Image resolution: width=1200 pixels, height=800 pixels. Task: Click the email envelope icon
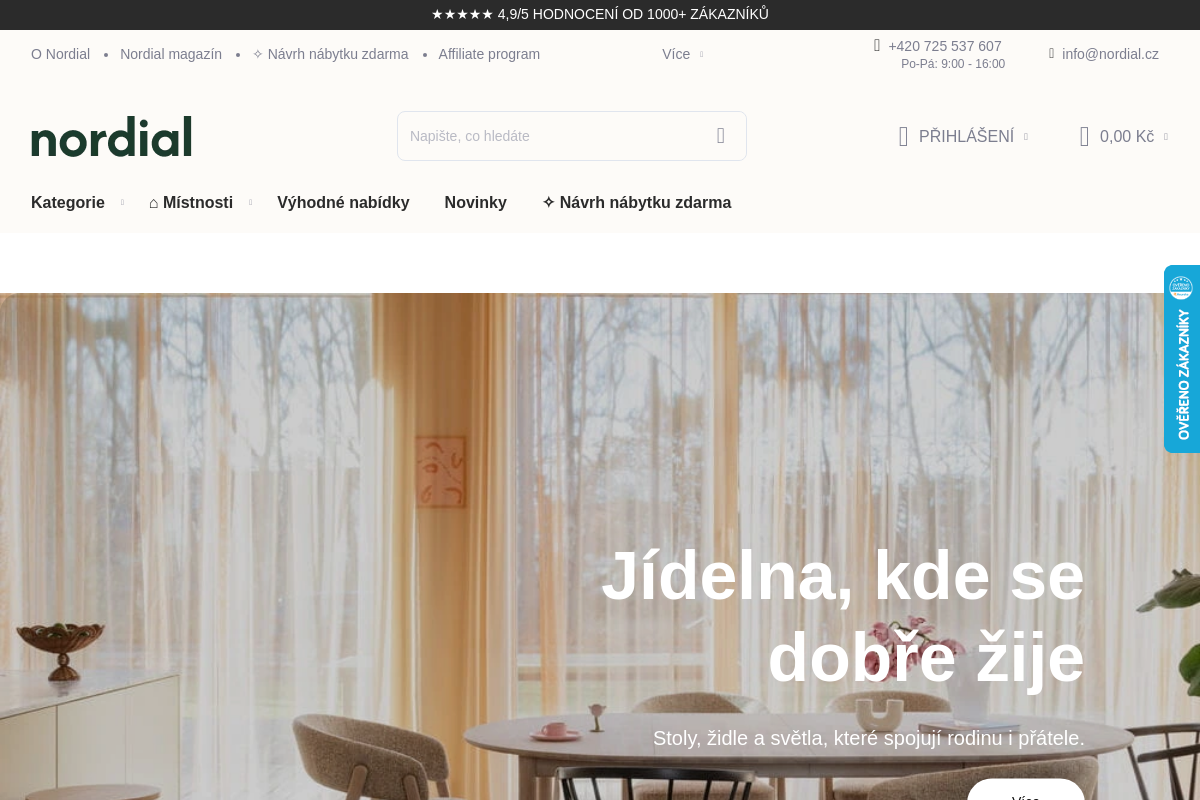tap(1051, 53)
